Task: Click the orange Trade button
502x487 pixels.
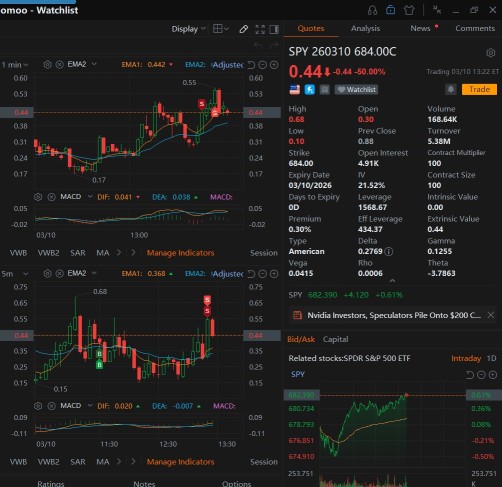Action: (x=479, y=89)
